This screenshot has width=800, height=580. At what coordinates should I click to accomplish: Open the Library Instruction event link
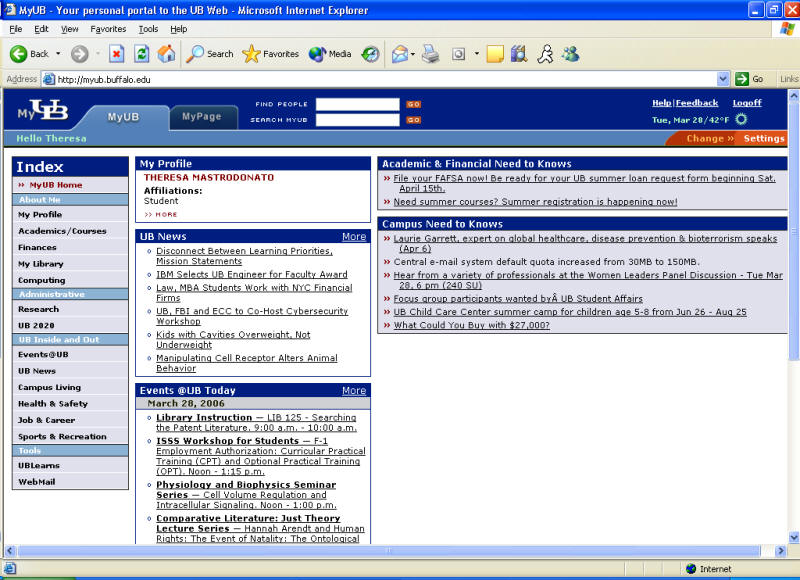tap(256, 422)
